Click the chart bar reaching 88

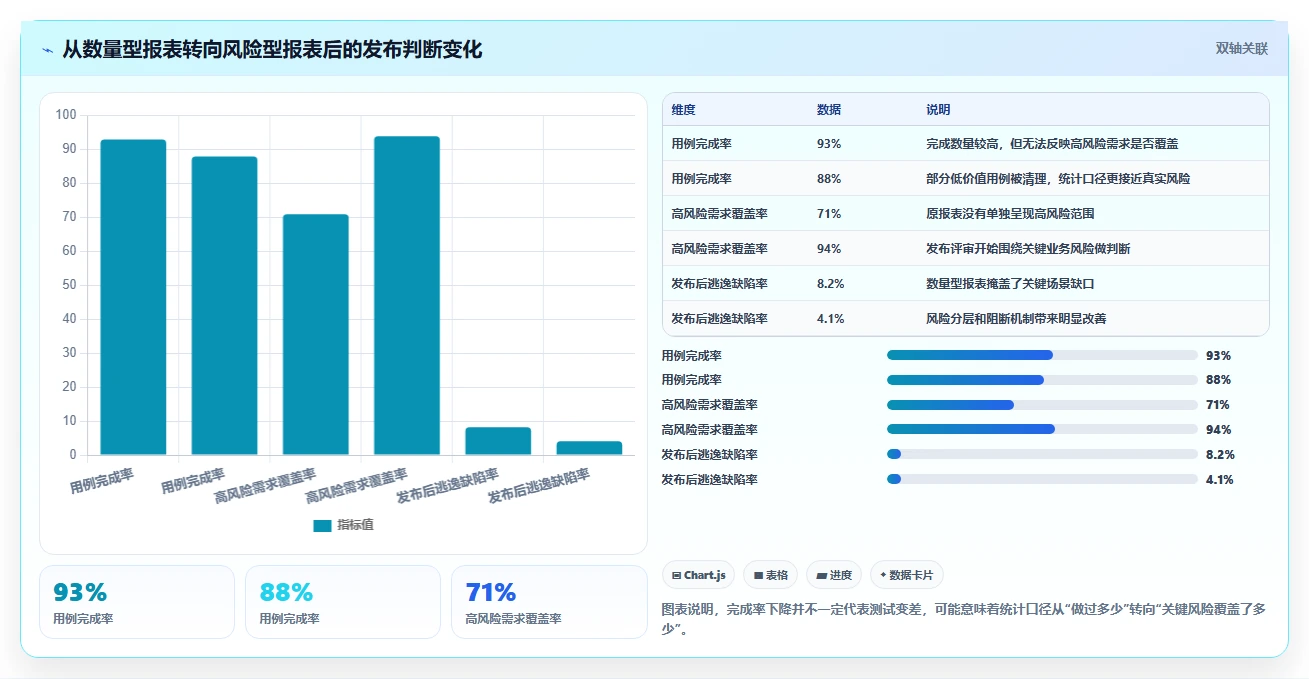pyautogui.click(x=224, y=306)
